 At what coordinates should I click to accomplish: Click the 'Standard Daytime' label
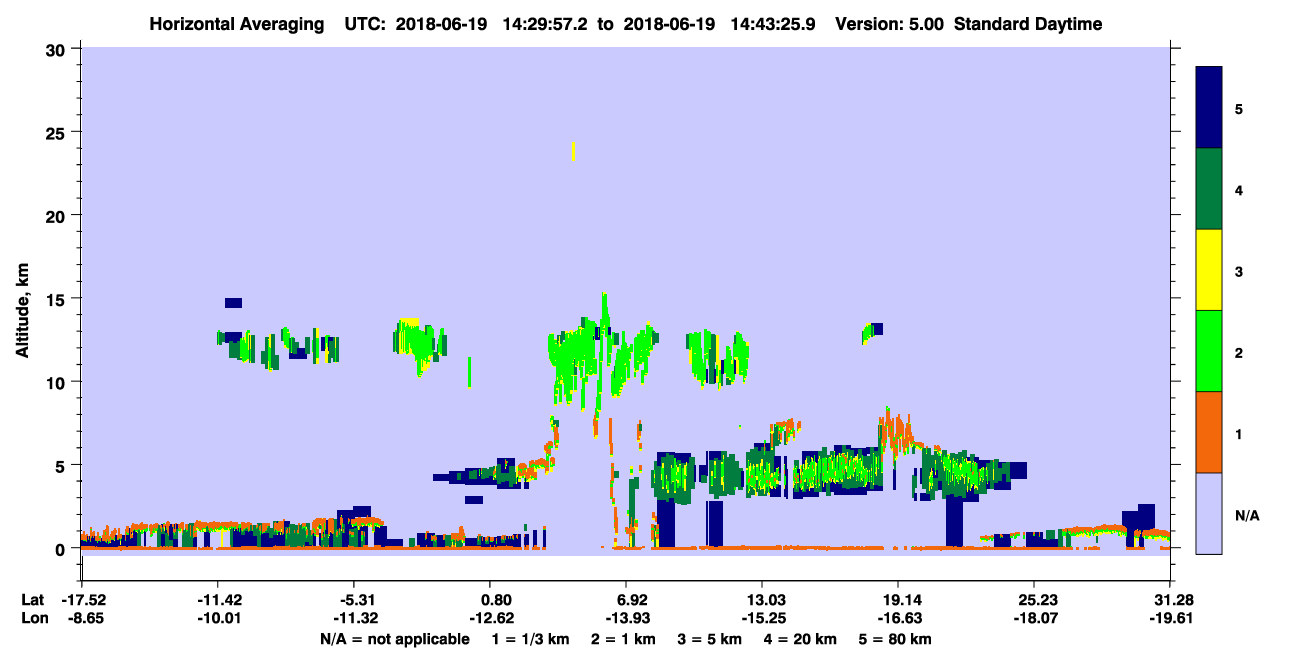pyautogui.click(x=1028, y=24)
